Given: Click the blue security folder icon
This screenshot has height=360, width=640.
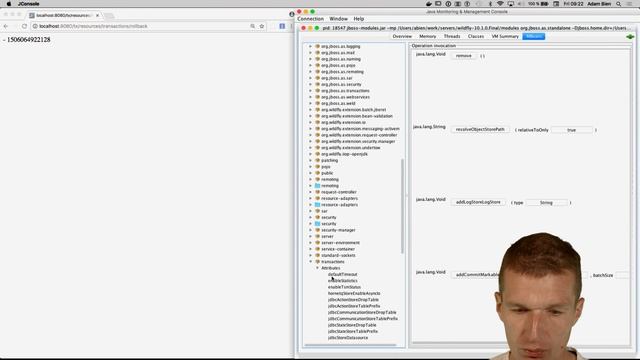Looking at the screenshot, I should 317,224.
